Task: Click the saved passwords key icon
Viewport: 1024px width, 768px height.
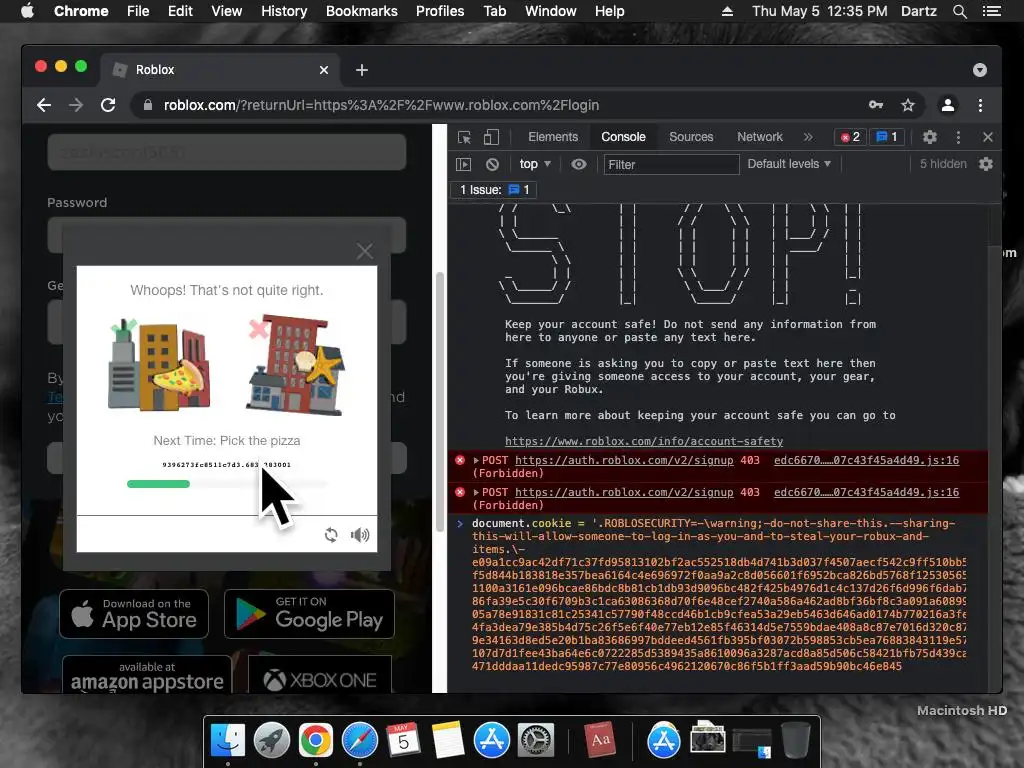Action: tap(876, 105)
